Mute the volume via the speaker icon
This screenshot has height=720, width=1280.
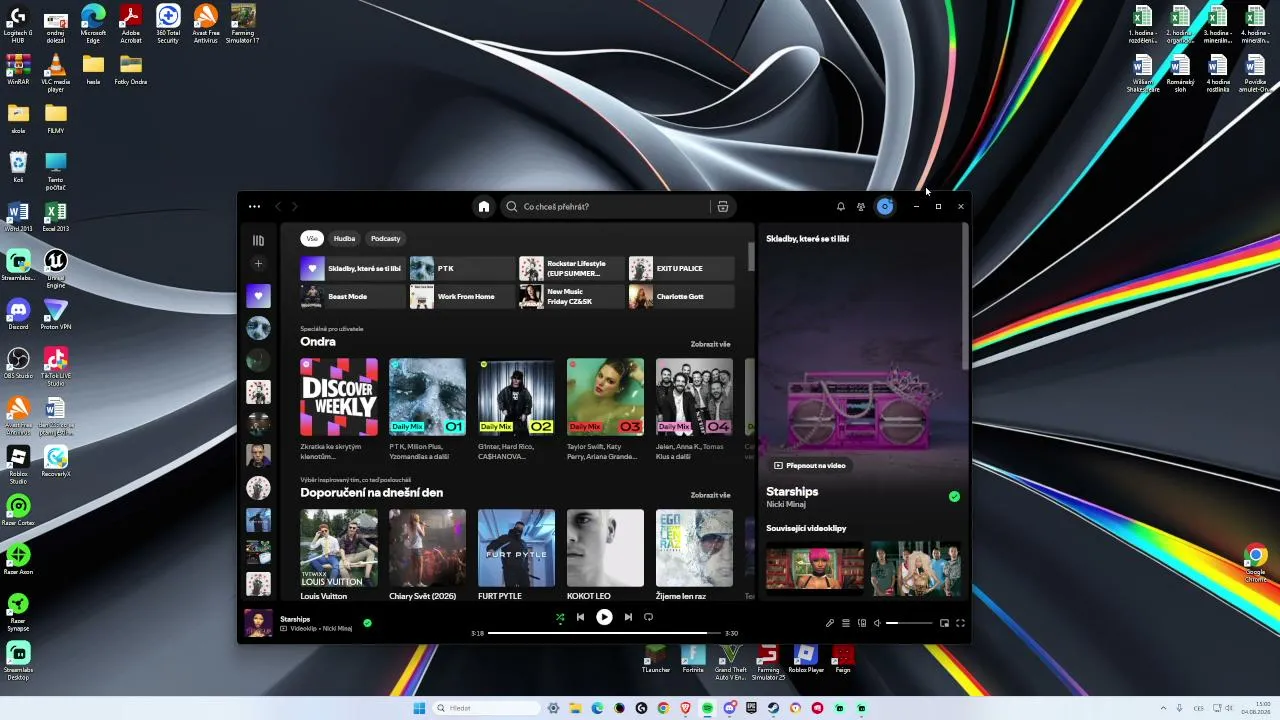pos(877,623)
